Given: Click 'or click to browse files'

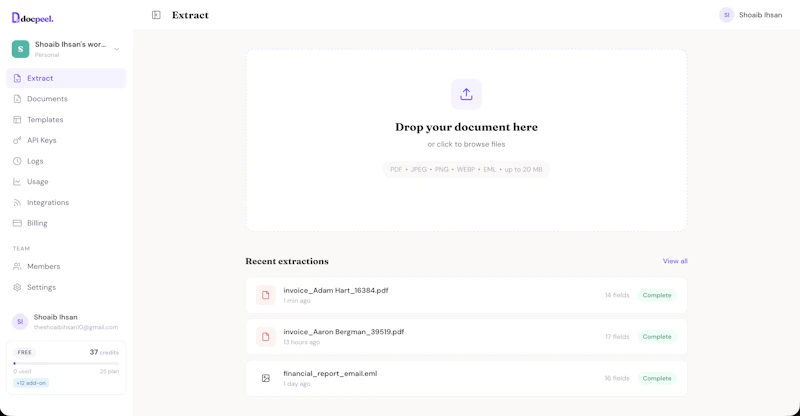Looking at the screenshot, I should pos(466,144).
